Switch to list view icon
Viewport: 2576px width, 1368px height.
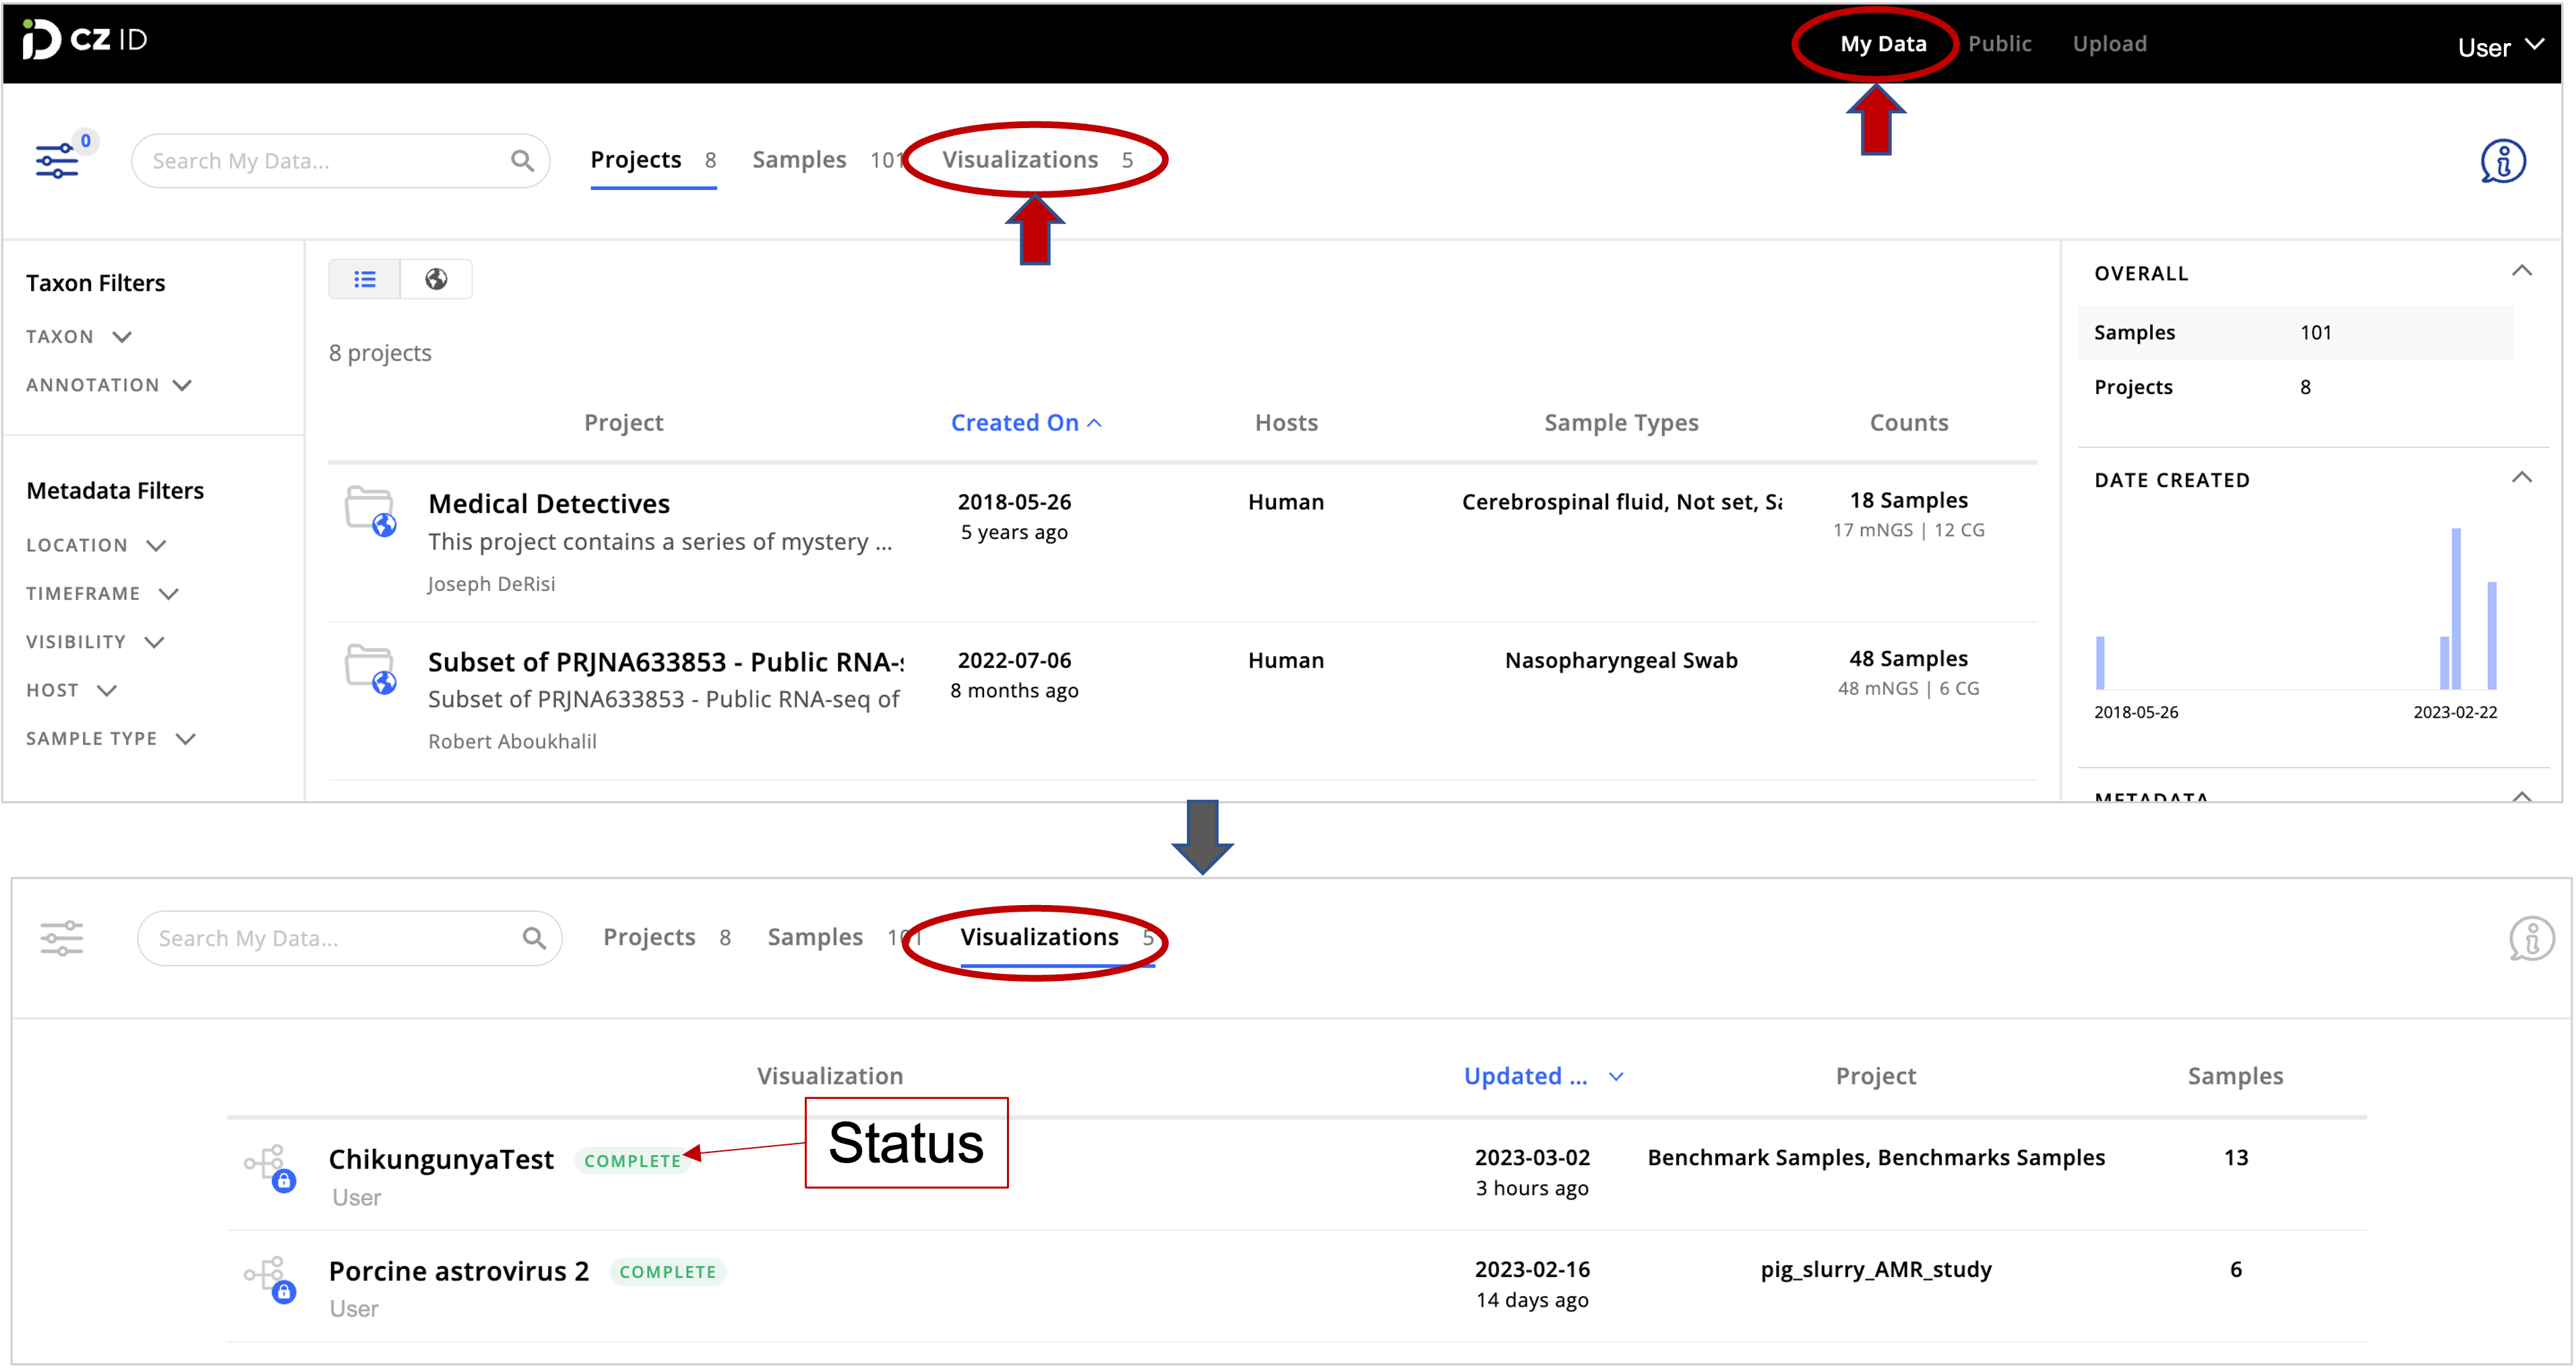[365, 279]
